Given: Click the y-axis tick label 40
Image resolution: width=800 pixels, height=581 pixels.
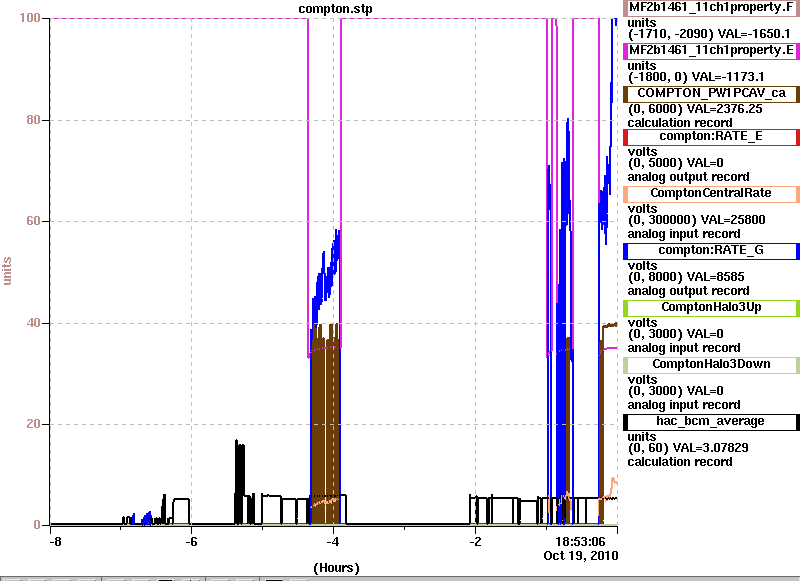Looking at the screenshot, I should coord(33,323).
